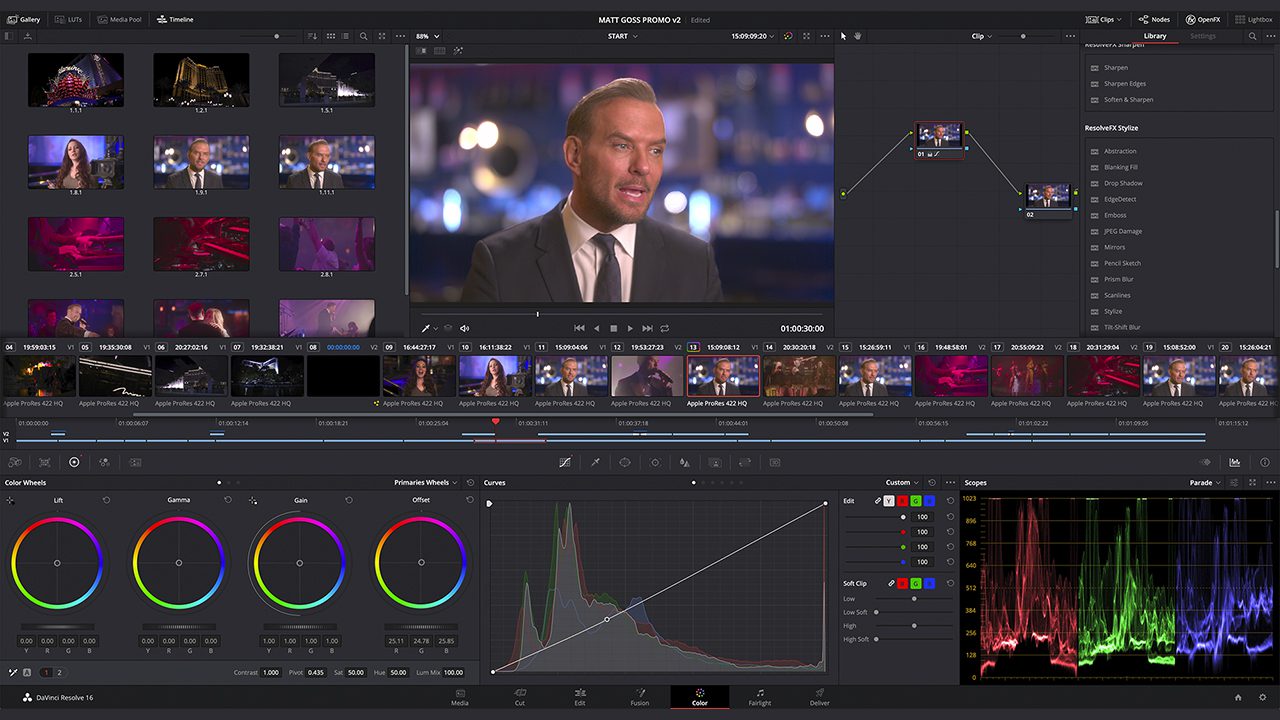Open the Parade scope dropdown
1280x720 pixels.
1207,482
